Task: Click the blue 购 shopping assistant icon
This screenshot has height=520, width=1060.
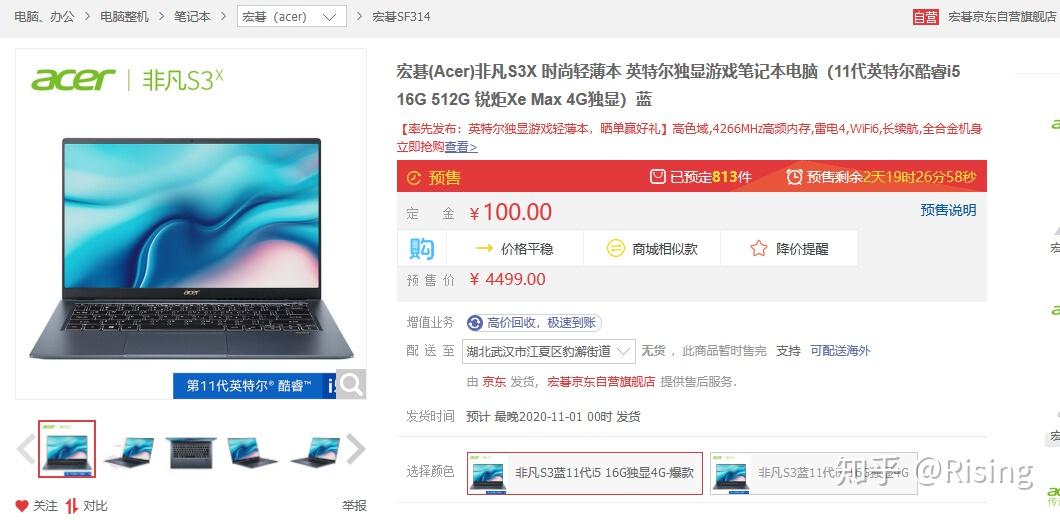Action: 422,248
